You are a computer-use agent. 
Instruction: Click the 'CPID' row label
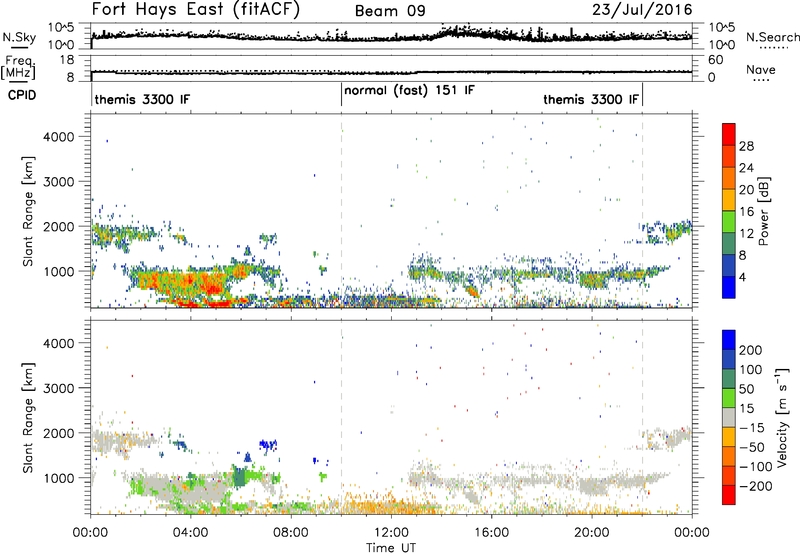(x=22, y=95)
